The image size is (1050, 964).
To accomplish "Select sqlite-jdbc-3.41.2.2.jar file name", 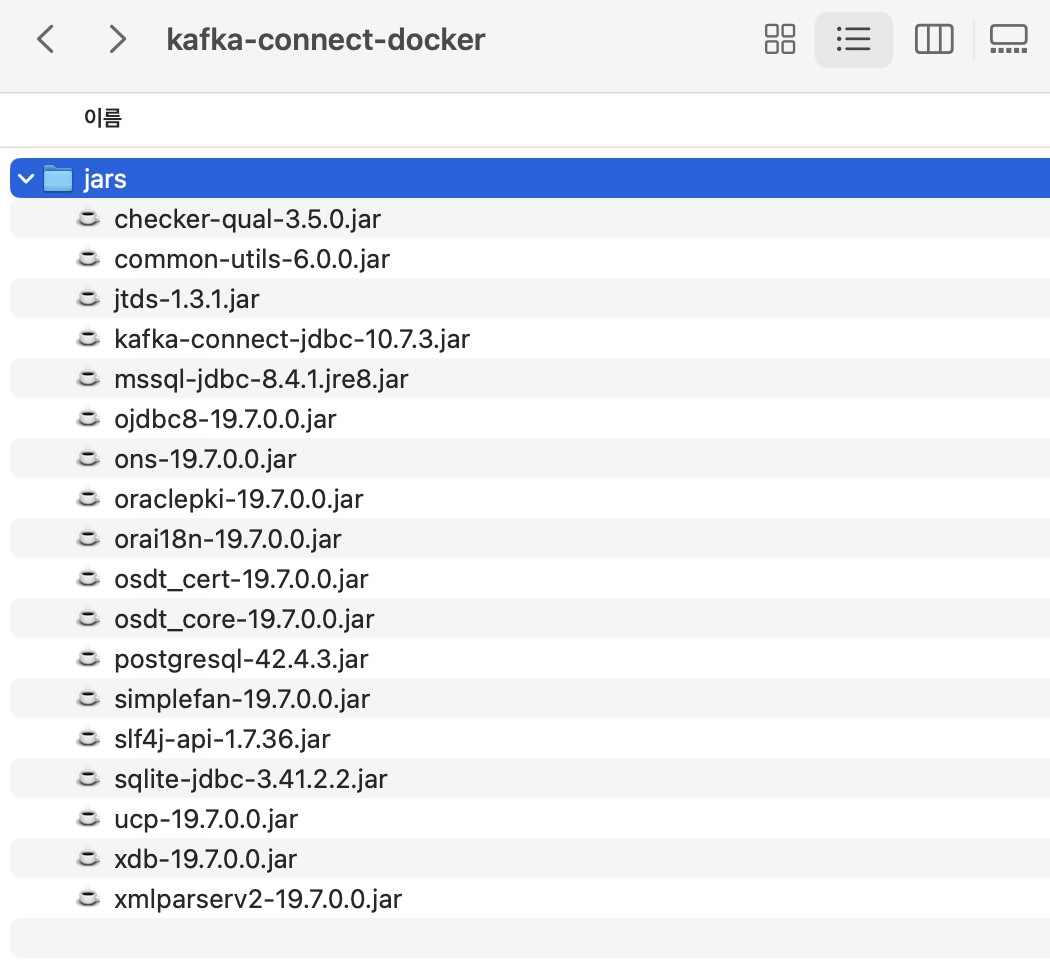I will click(x=250, y=779).
